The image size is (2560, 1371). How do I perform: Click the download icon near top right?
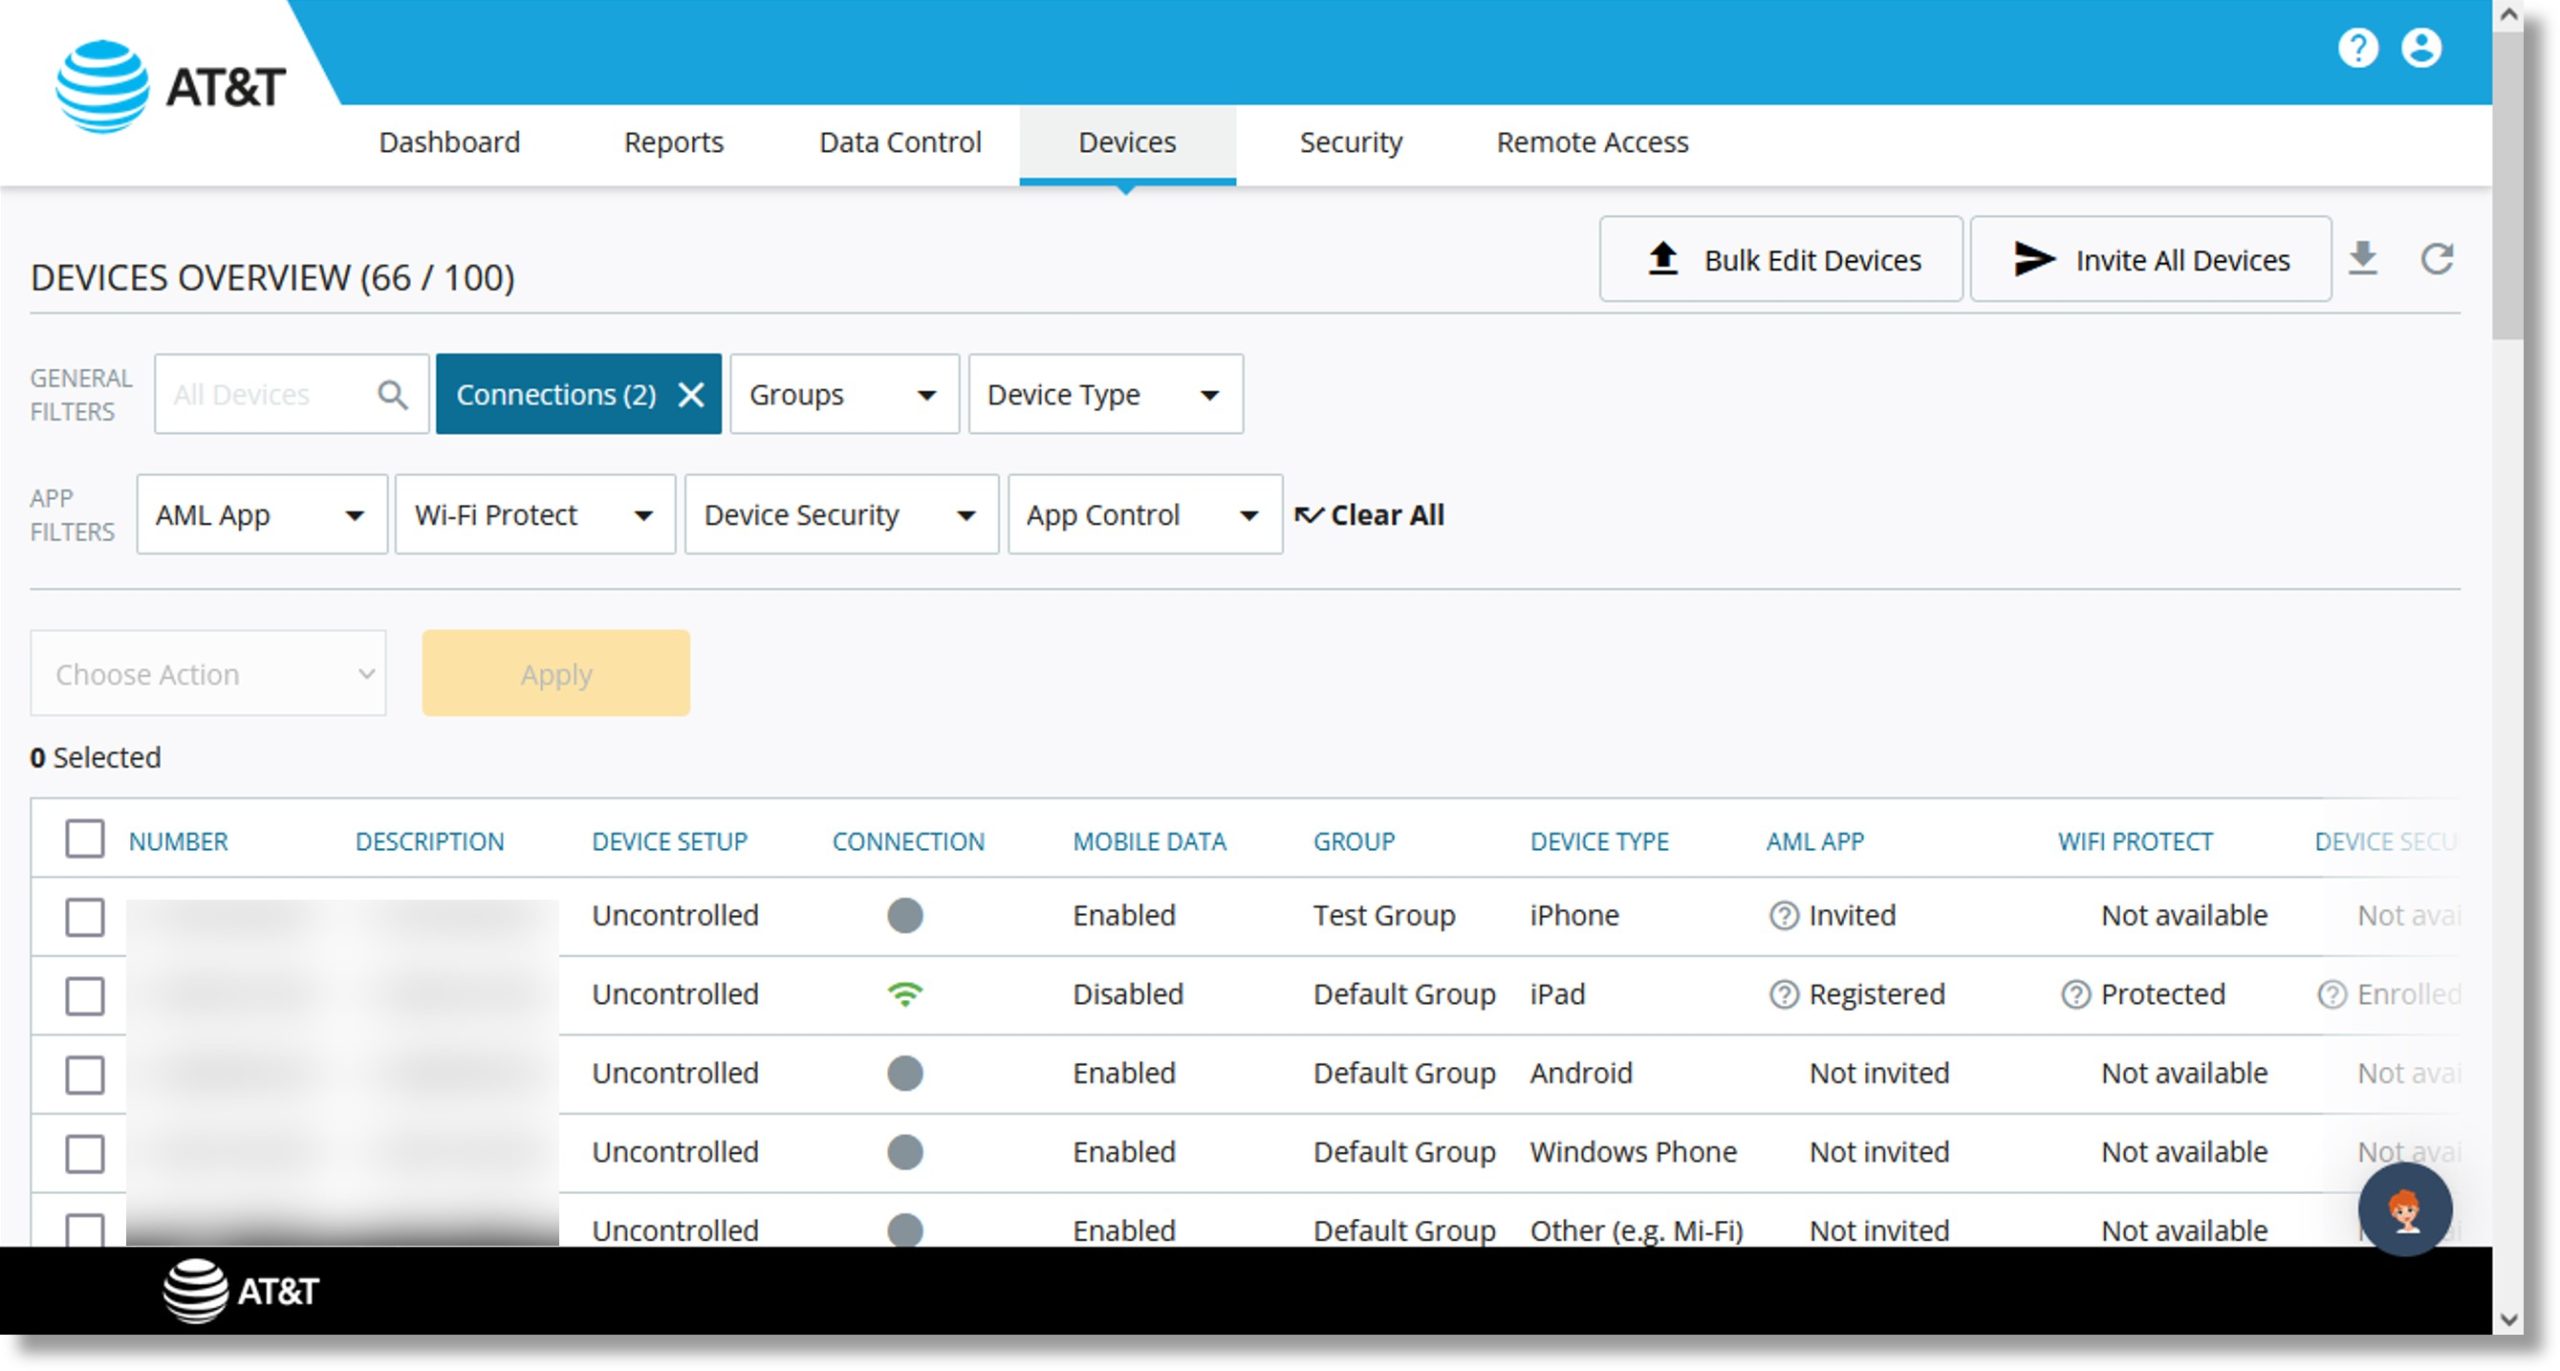pyautogui.click(x=2364, y=257)
